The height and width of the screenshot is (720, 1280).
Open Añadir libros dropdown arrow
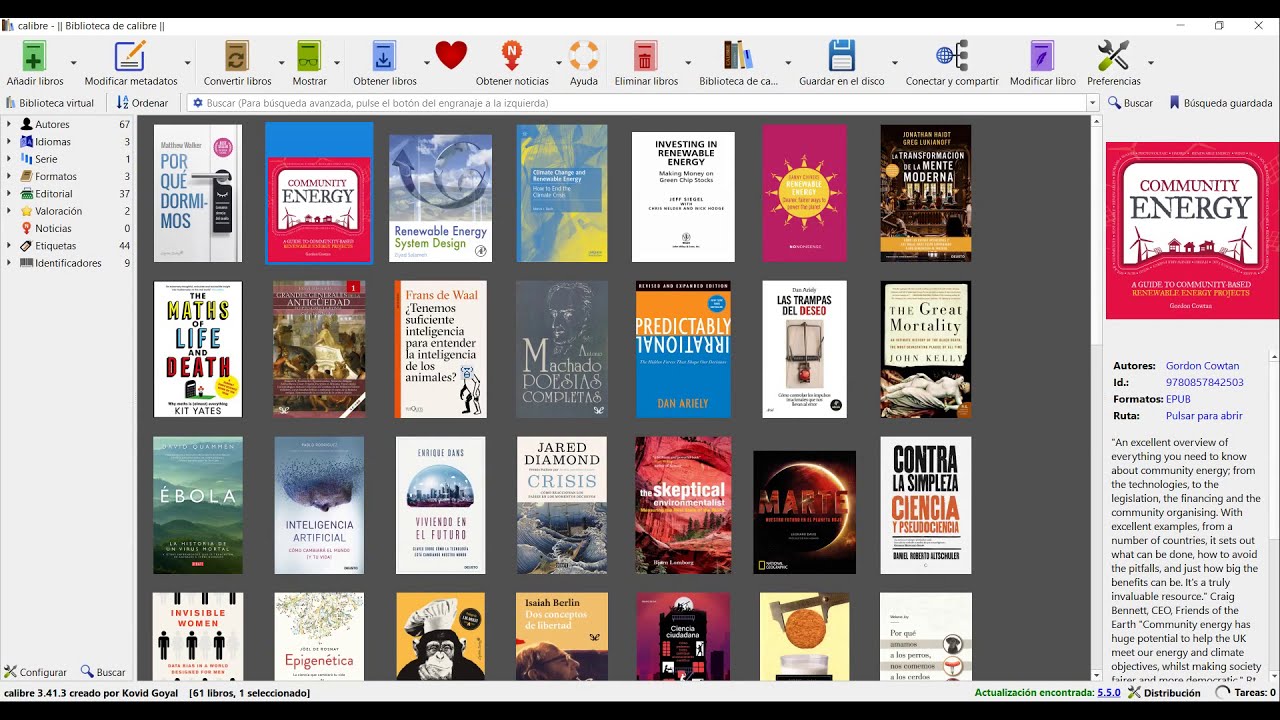[x=73, y=63]
